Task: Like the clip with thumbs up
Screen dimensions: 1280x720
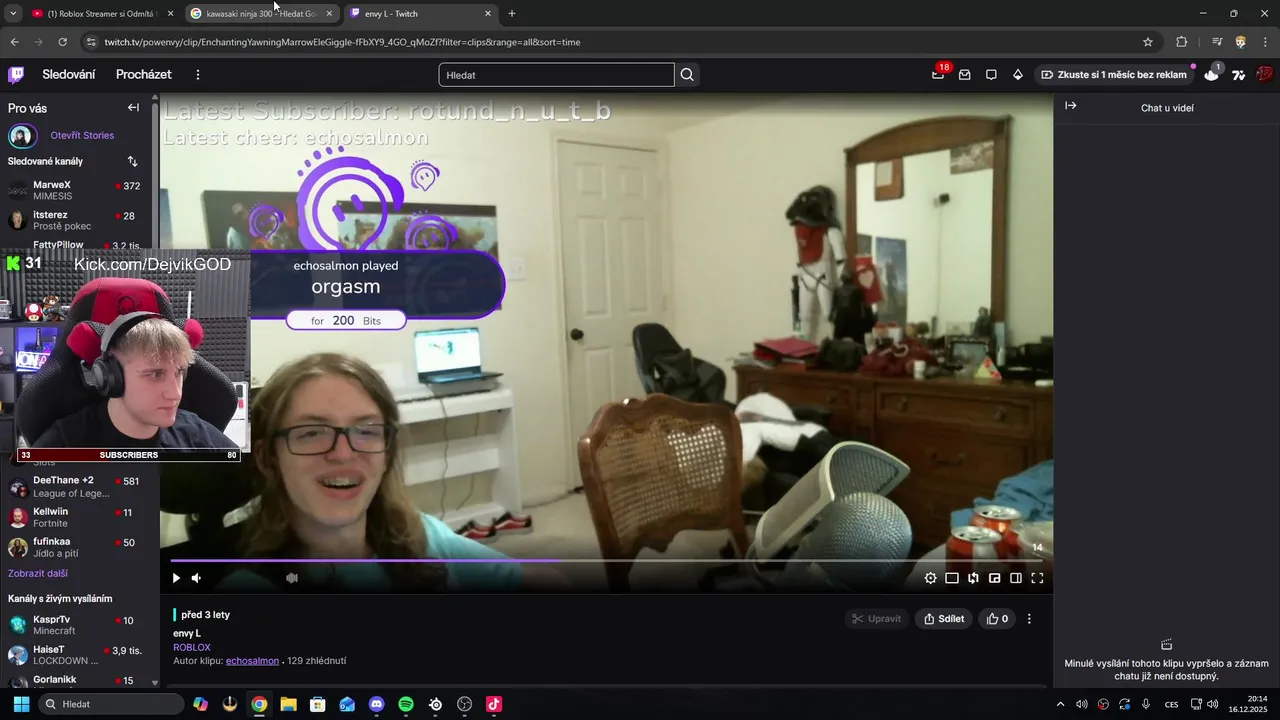Action: point(998,619)
